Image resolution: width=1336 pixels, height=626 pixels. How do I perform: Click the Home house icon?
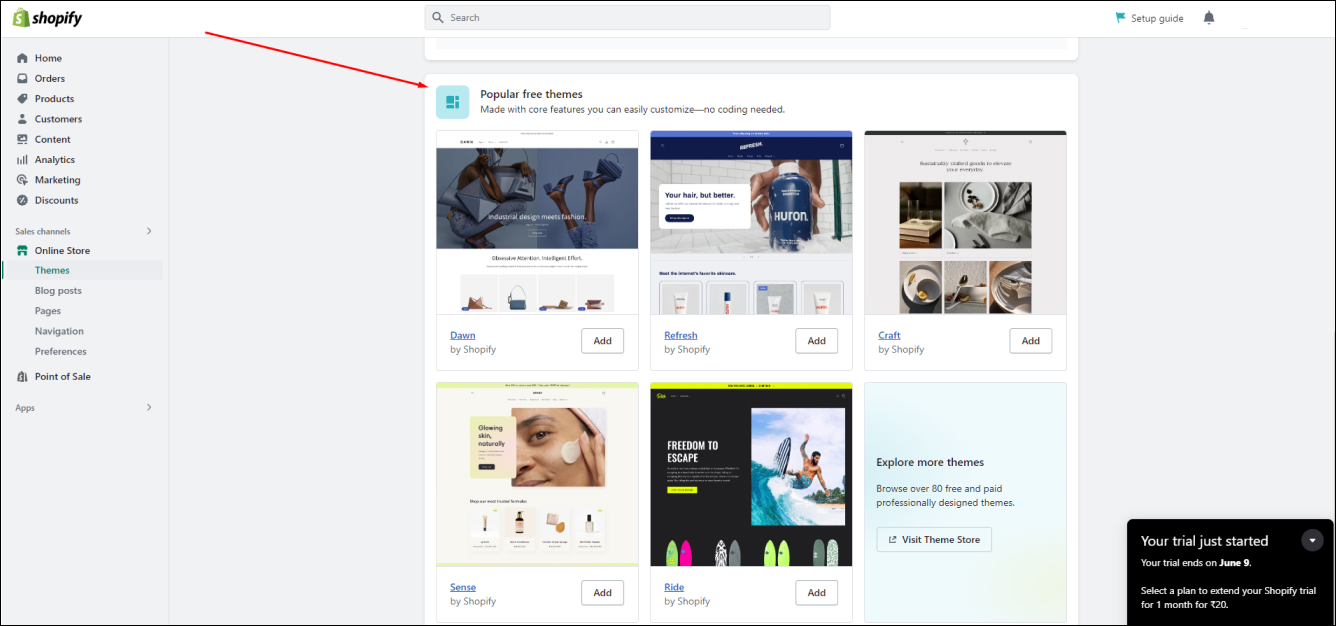coord(22,58)
